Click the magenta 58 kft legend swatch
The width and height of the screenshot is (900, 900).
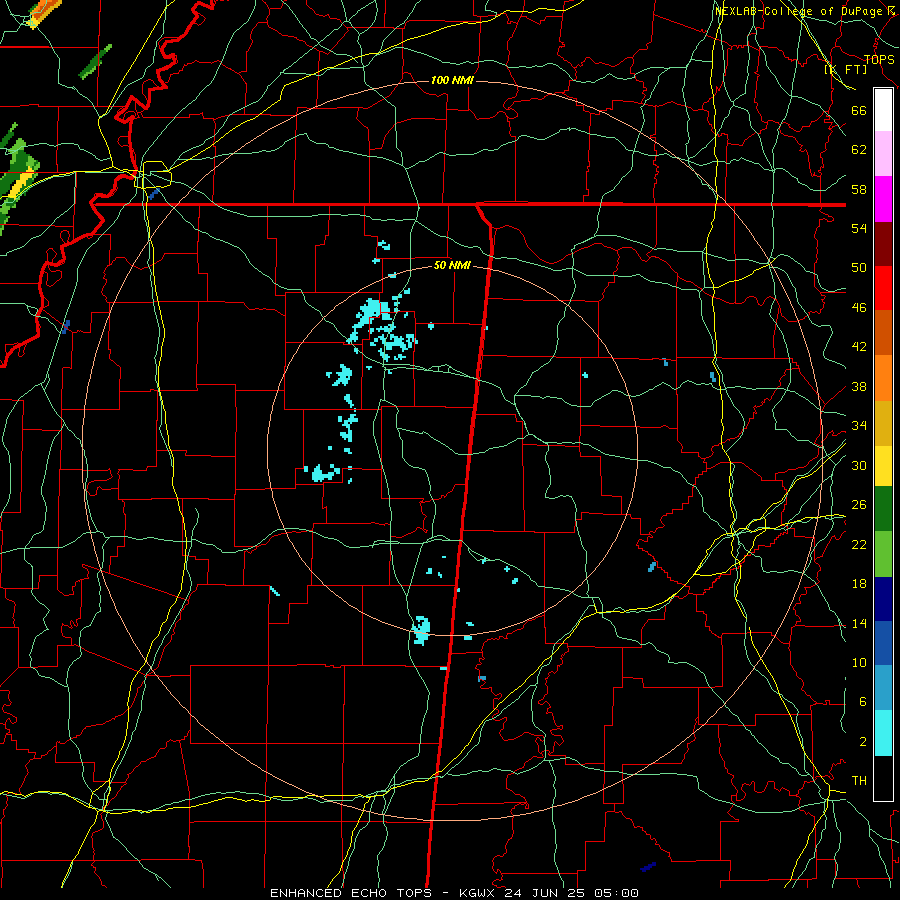pyautogui.click(x=883, y=199)
